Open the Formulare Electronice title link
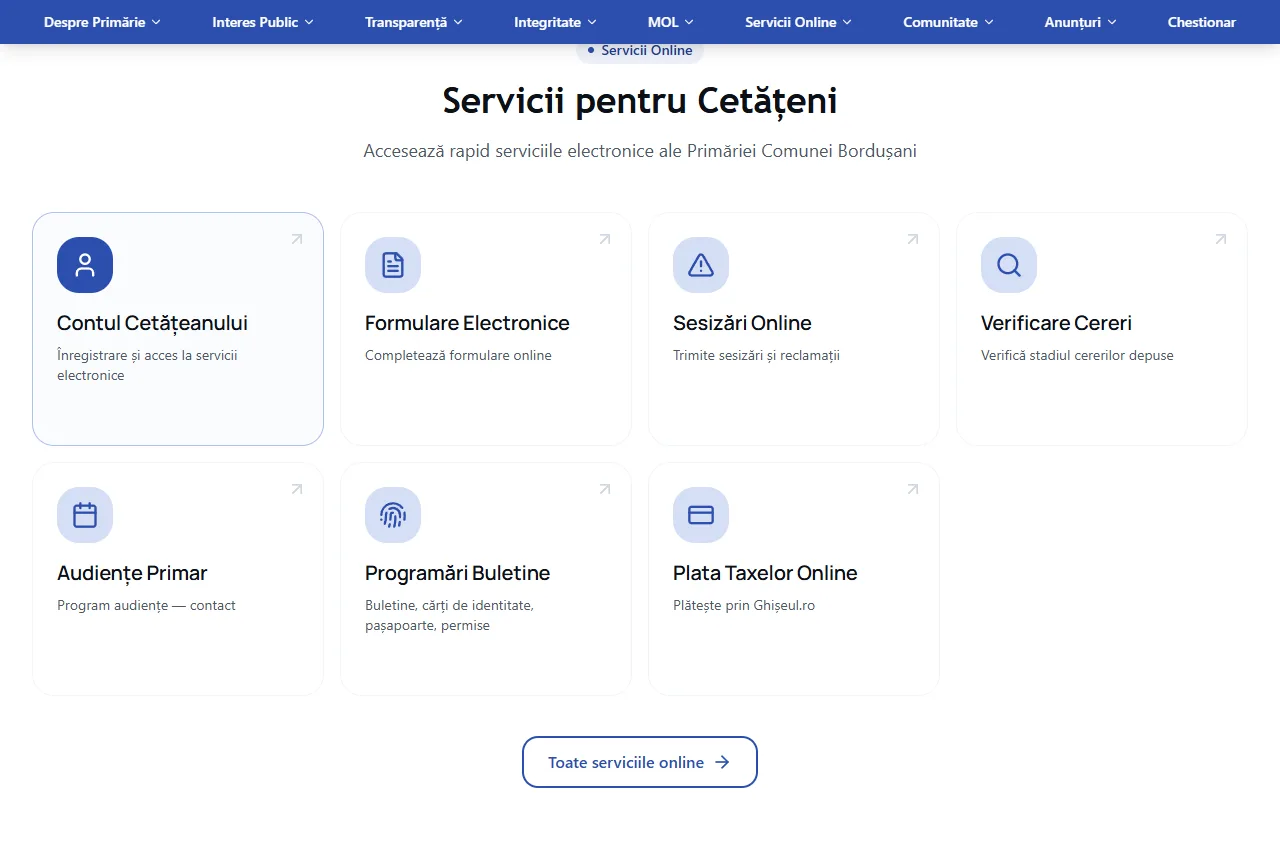1280x860 pixels. pyautogui.click(x=467, y=323)
